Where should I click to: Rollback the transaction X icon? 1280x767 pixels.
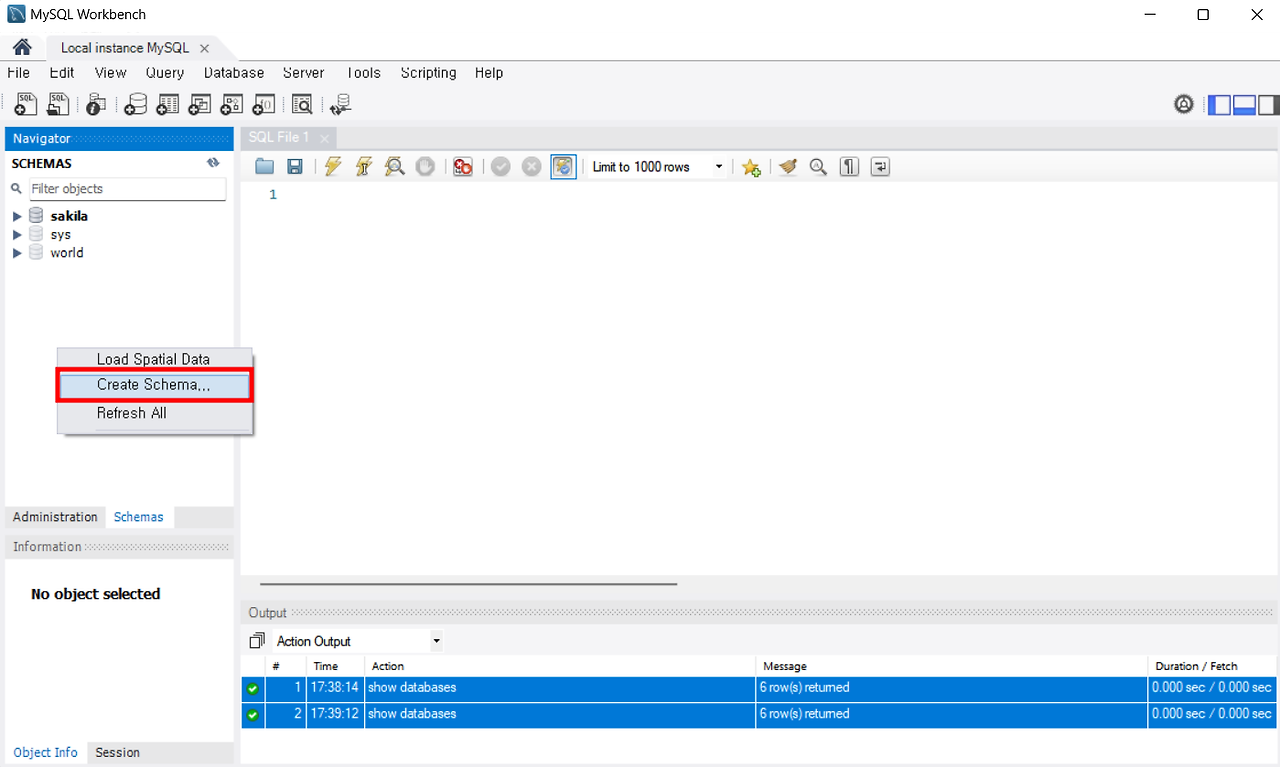pos(532,167)
